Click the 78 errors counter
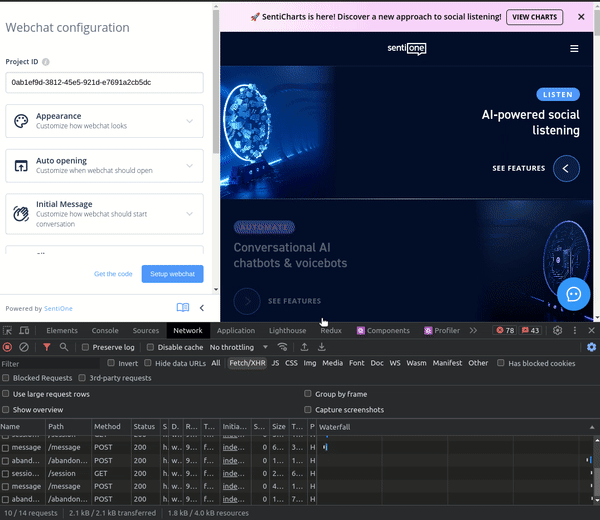 point(505,330)
